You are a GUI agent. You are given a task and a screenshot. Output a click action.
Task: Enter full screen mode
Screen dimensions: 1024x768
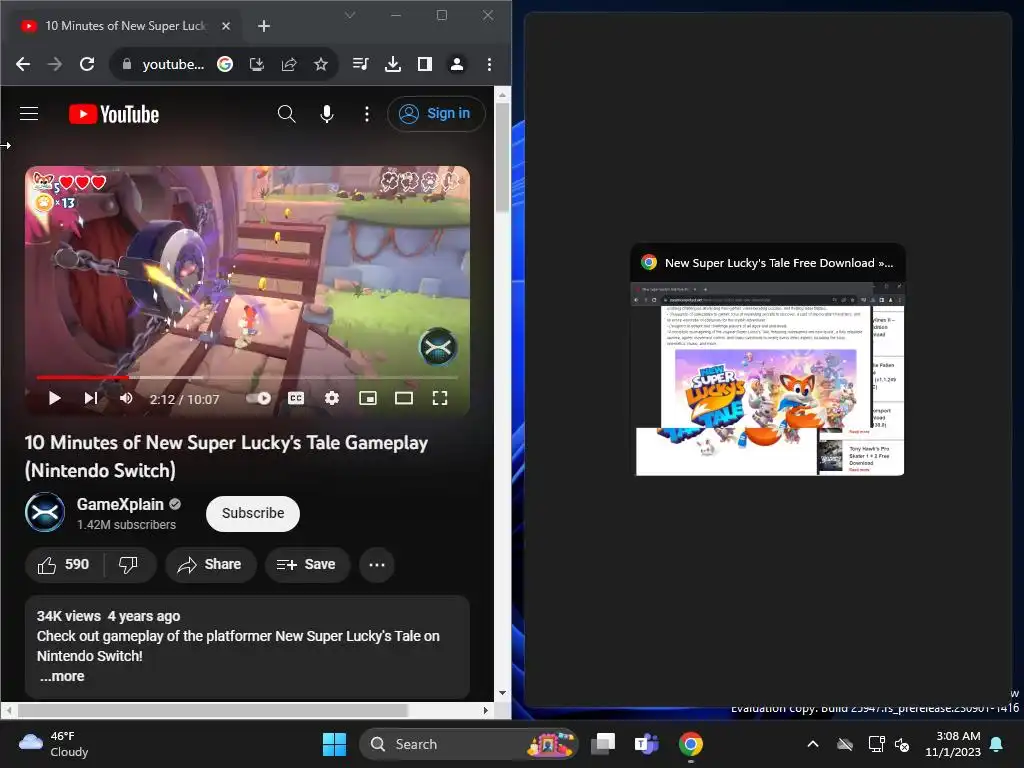point(440,398)
